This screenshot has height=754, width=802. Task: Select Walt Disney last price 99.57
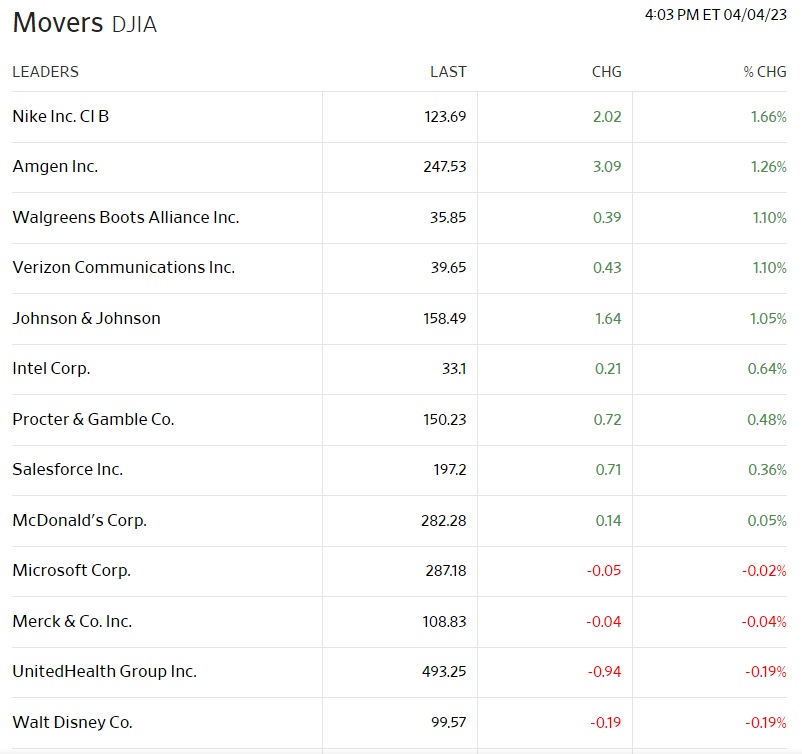[x=449, y=722]
